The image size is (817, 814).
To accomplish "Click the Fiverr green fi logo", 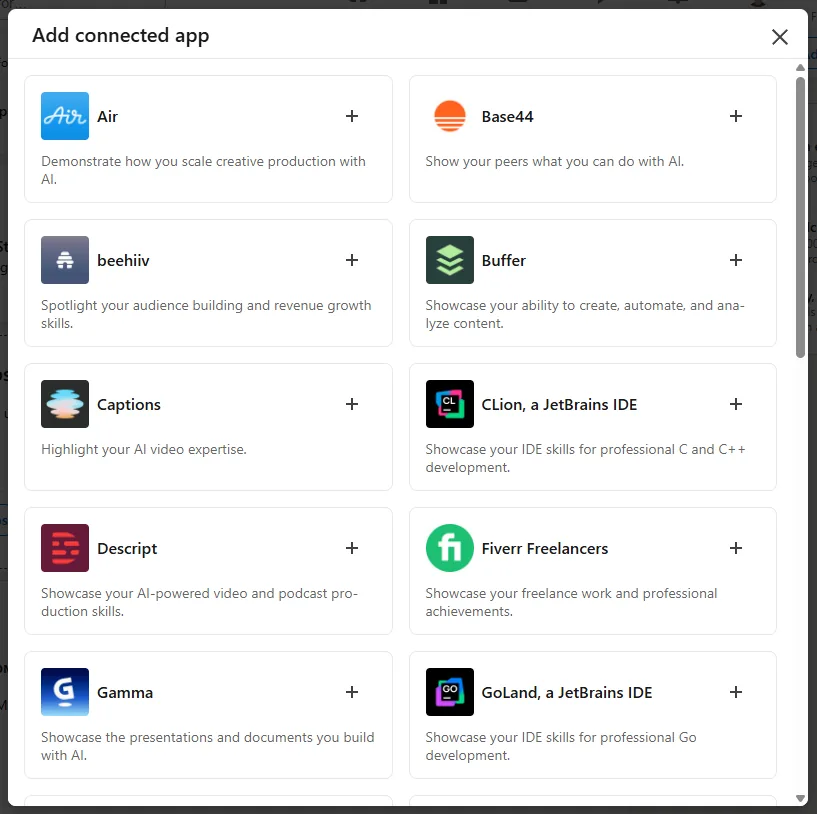I will (449, 548).
